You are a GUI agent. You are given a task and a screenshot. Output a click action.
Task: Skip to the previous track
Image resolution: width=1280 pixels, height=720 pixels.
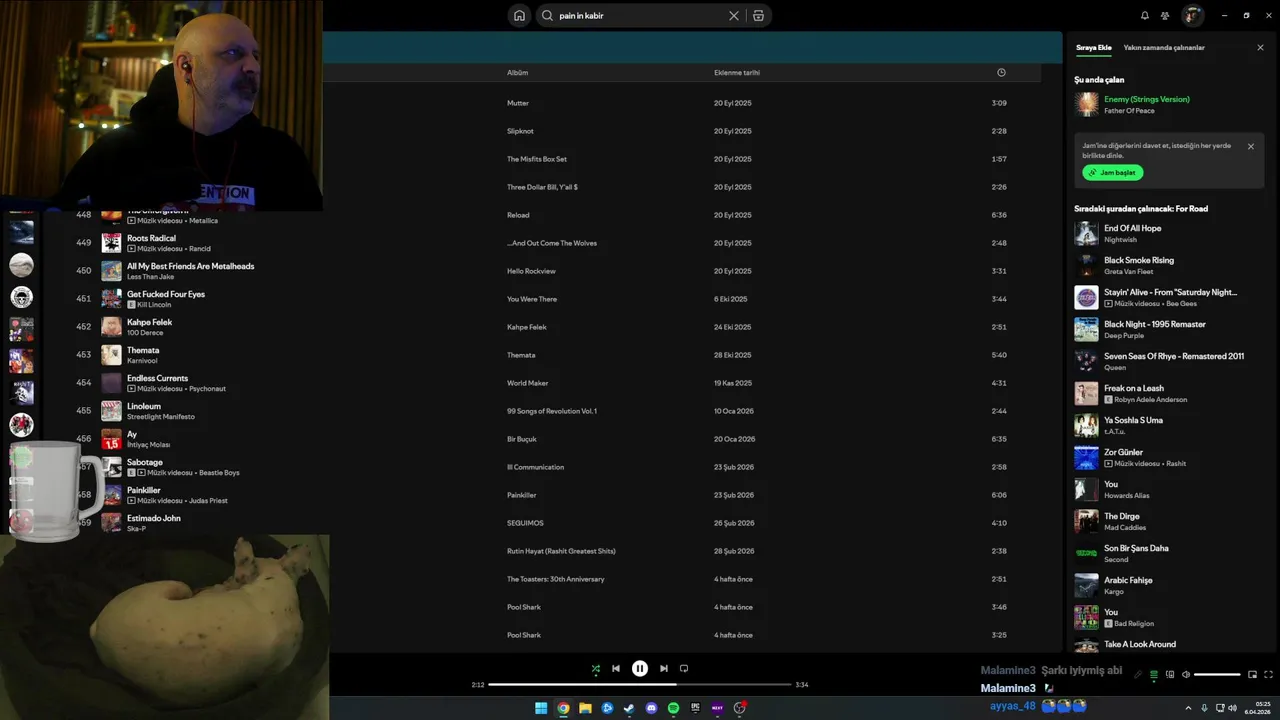pos(616,669)
